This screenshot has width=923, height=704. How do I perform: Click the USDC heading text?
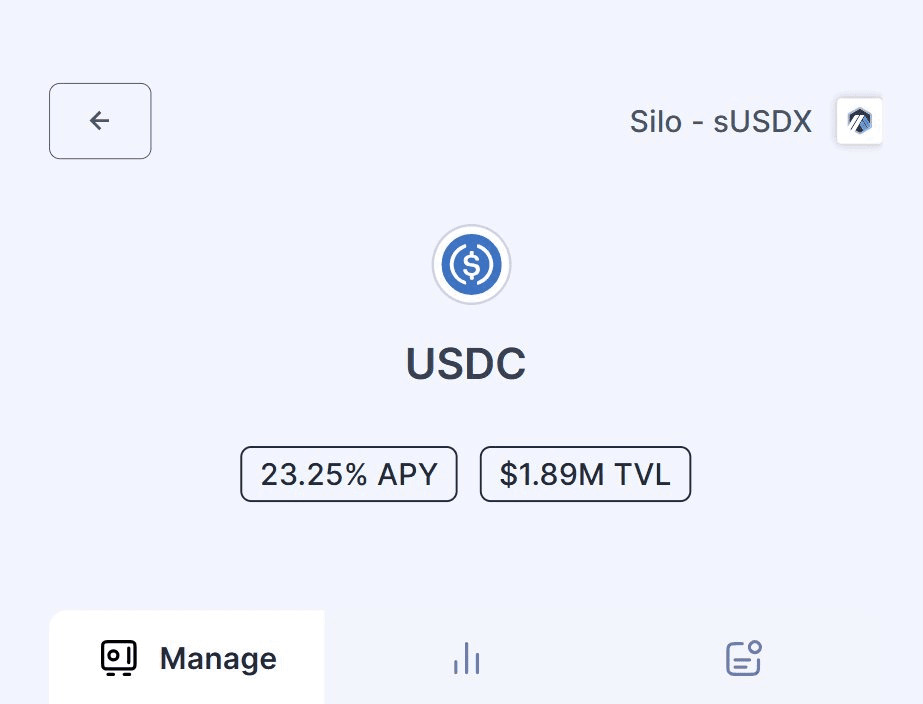pos(466,365)
